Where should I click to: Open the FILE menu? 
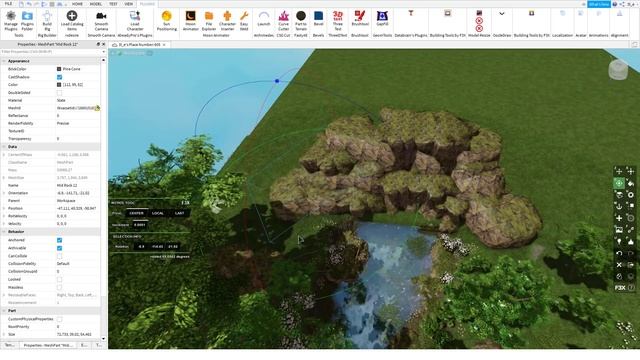click(8, 4)
